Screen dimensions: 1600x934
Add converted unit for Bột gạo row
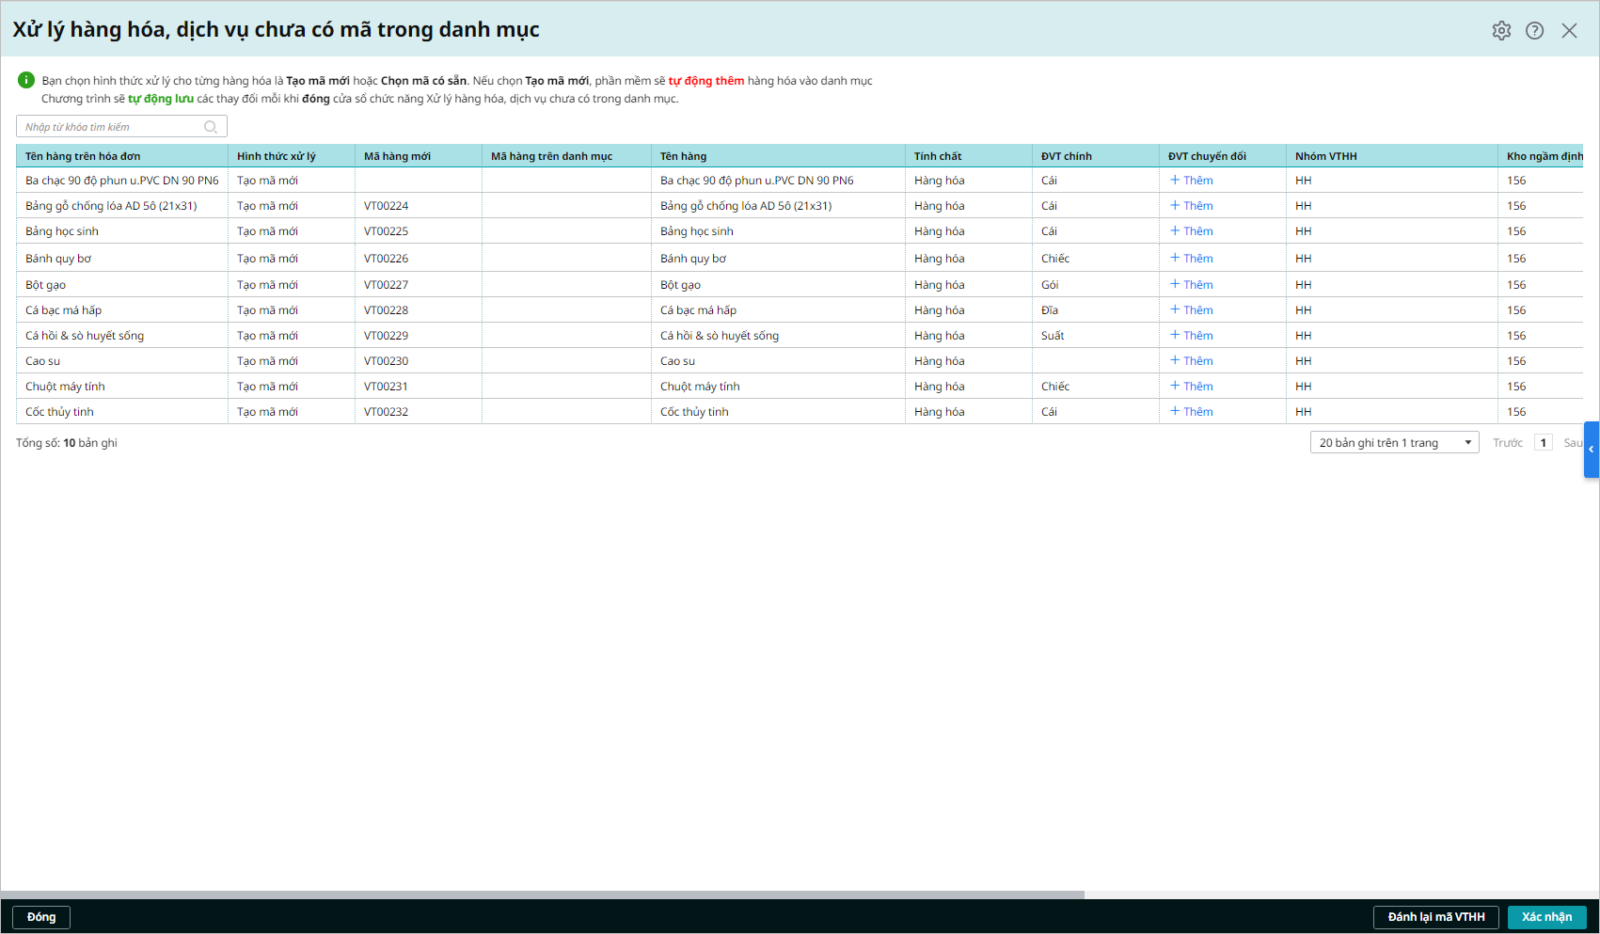[1191, 285]
